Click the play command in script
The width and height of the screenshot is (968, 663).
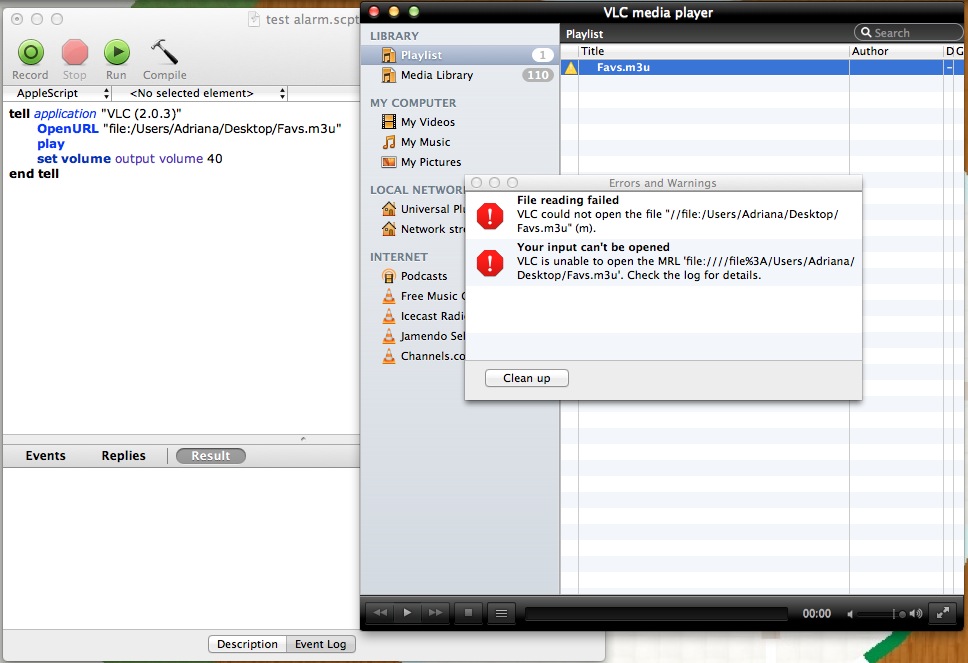coord(51,144)
